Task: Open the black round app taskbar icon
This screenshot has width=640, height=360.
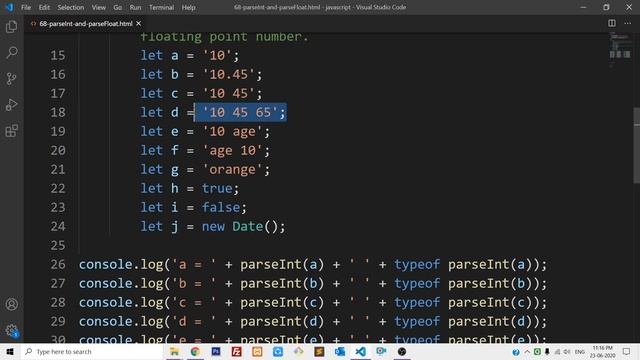Action: pos(402,351)
